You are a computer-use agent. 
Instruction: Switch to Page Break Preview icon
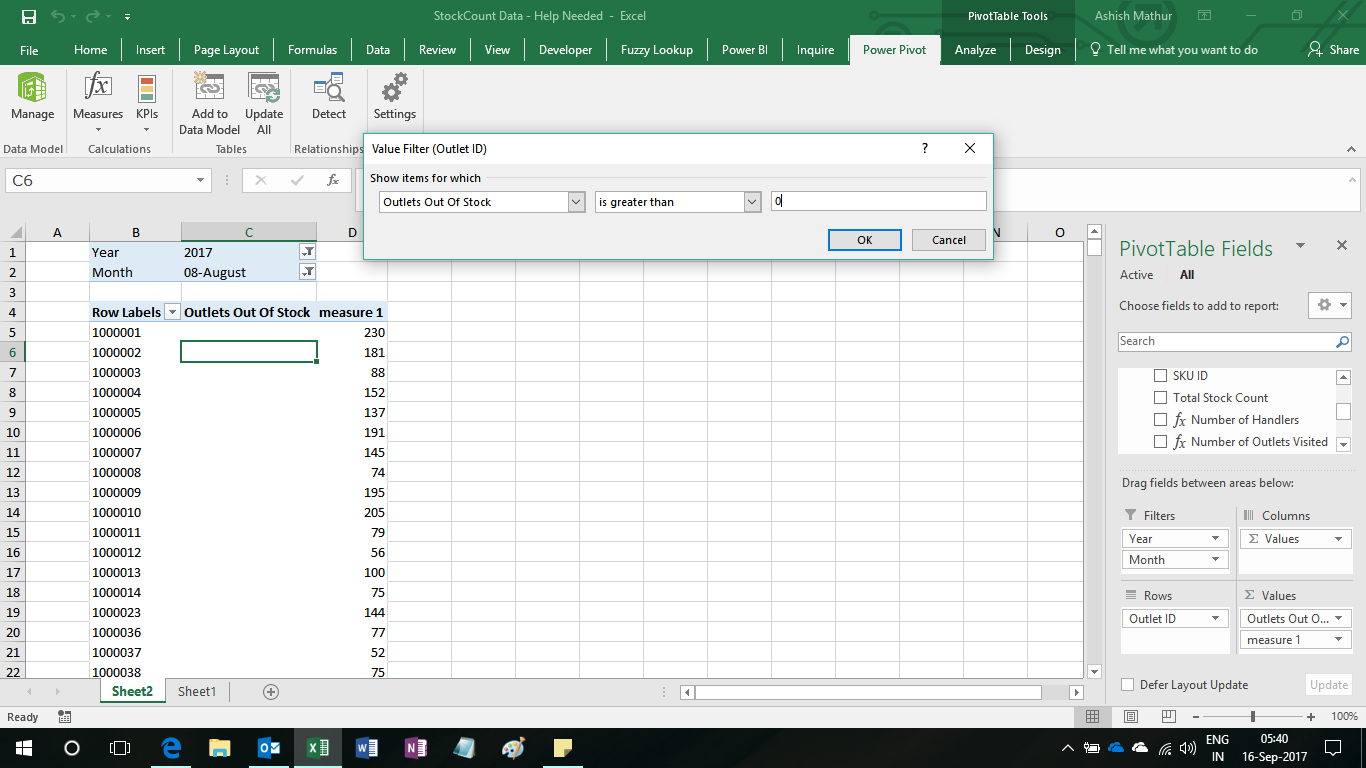(x=1167, y=717)
